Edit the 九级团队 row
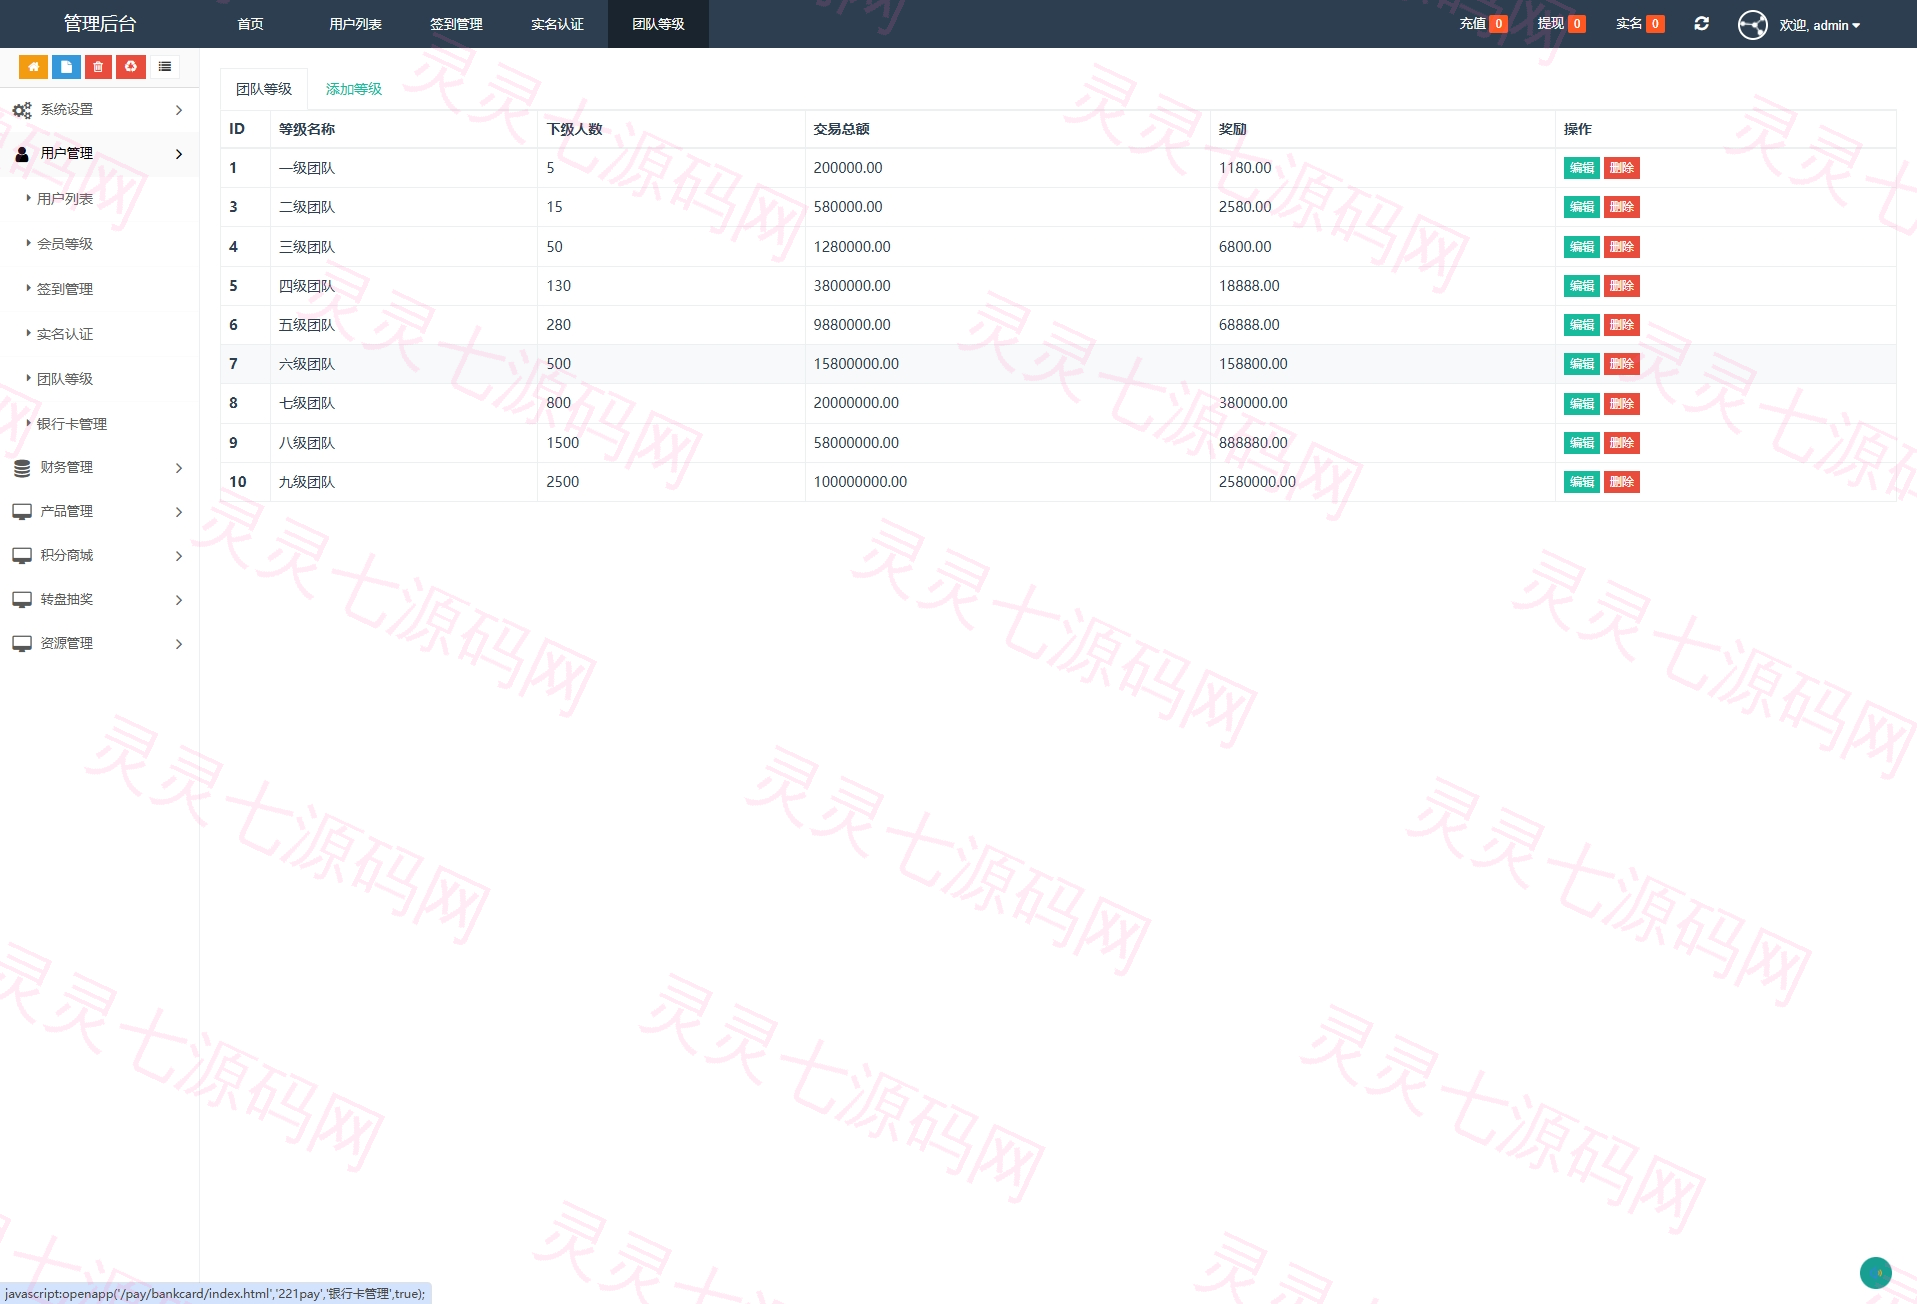 click(x=1582, y=482)
